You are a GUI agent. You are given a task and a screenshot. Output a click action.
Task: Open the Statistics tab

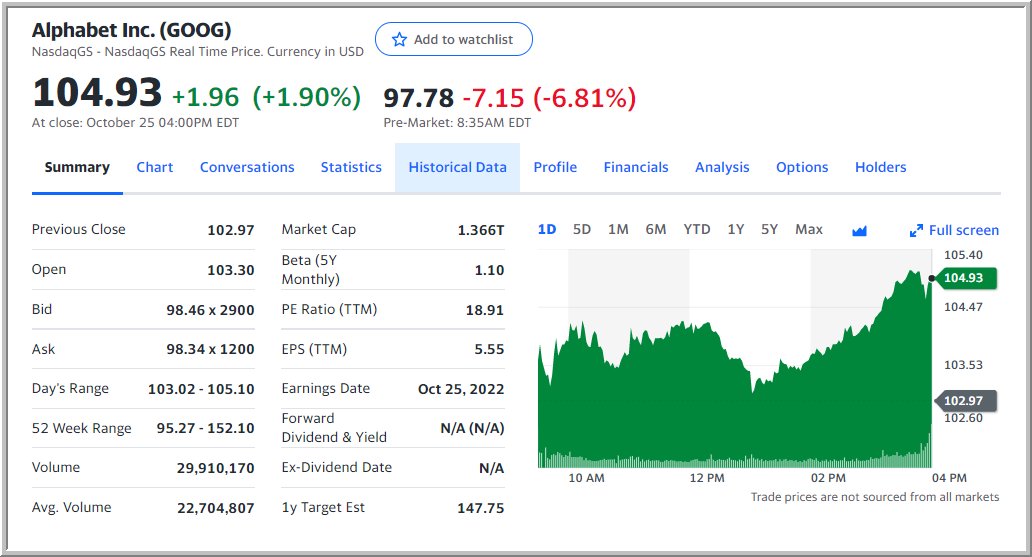[x=351, y=167]
